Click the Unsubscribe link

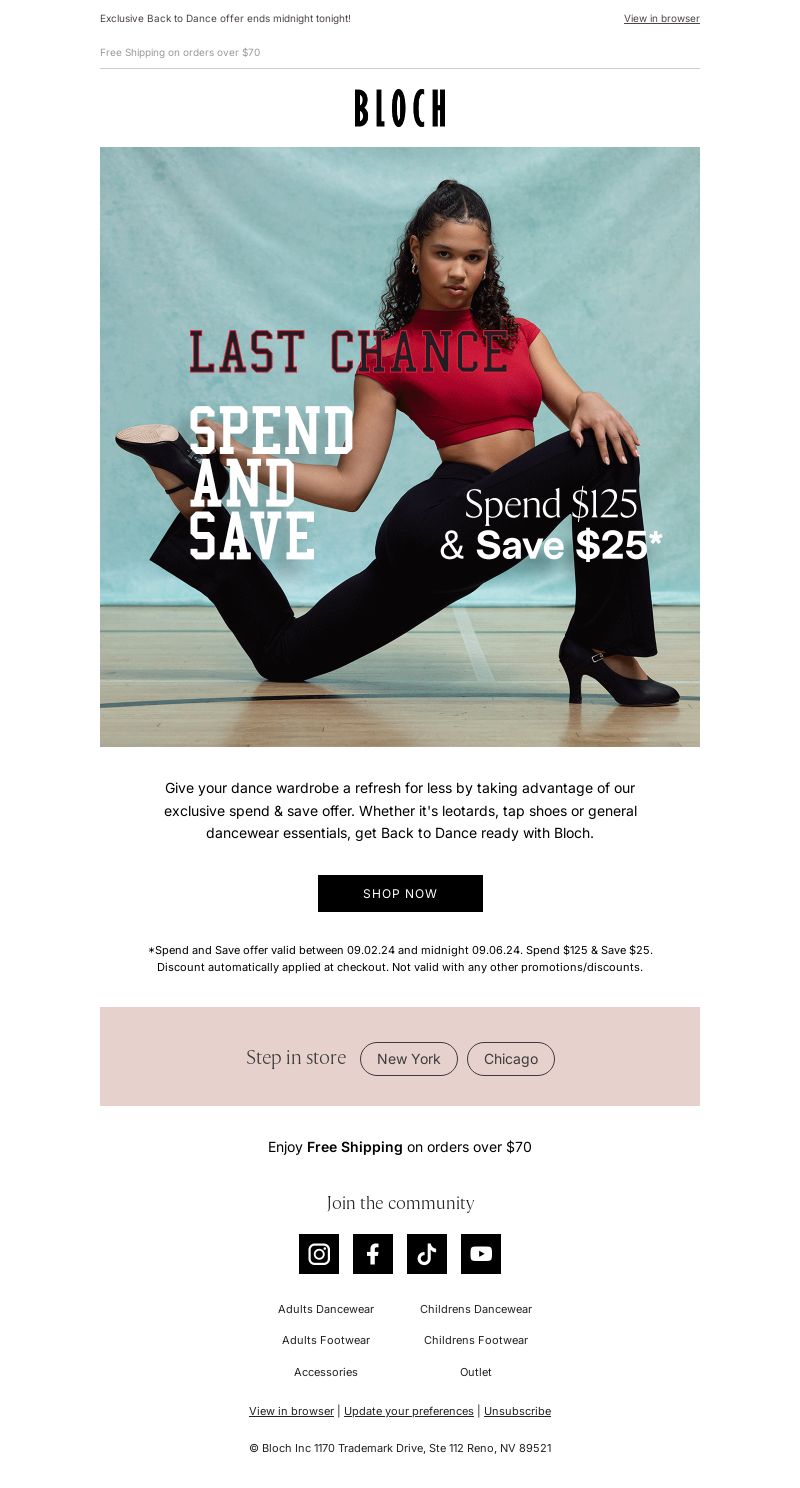517,1411
